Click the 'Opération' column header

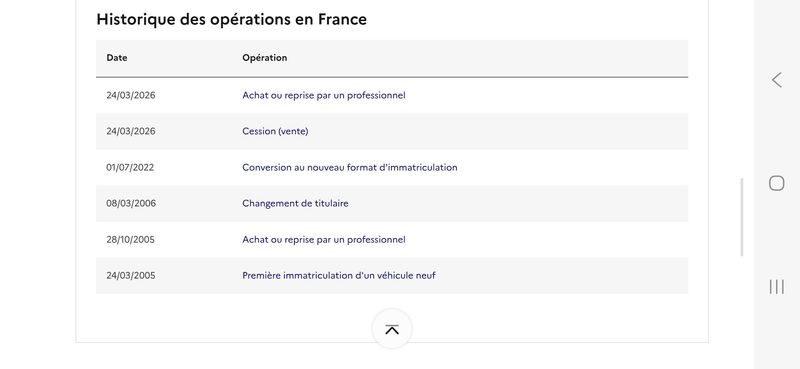264,58
